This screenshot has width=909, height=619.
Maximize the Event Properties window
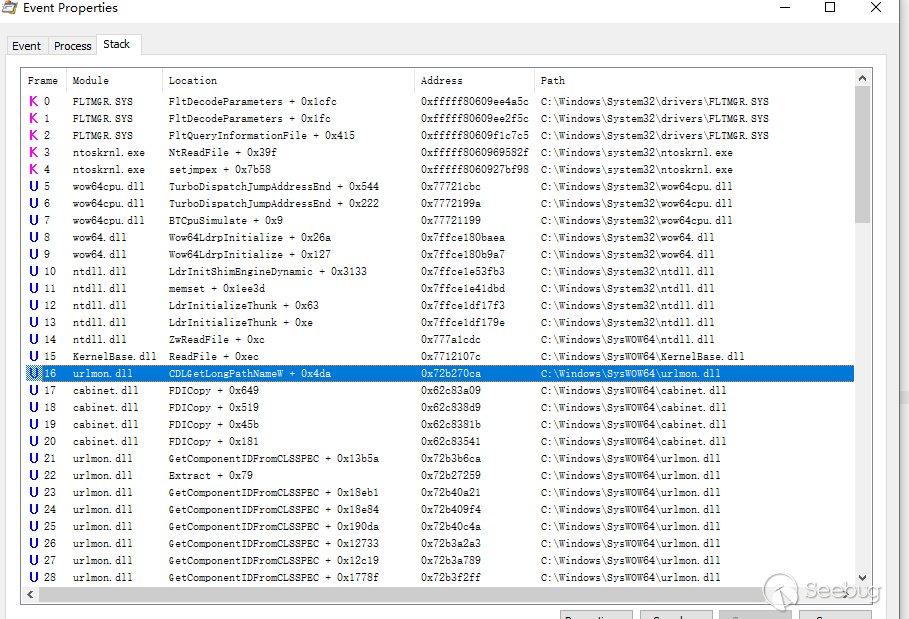[x=830, y=8]
